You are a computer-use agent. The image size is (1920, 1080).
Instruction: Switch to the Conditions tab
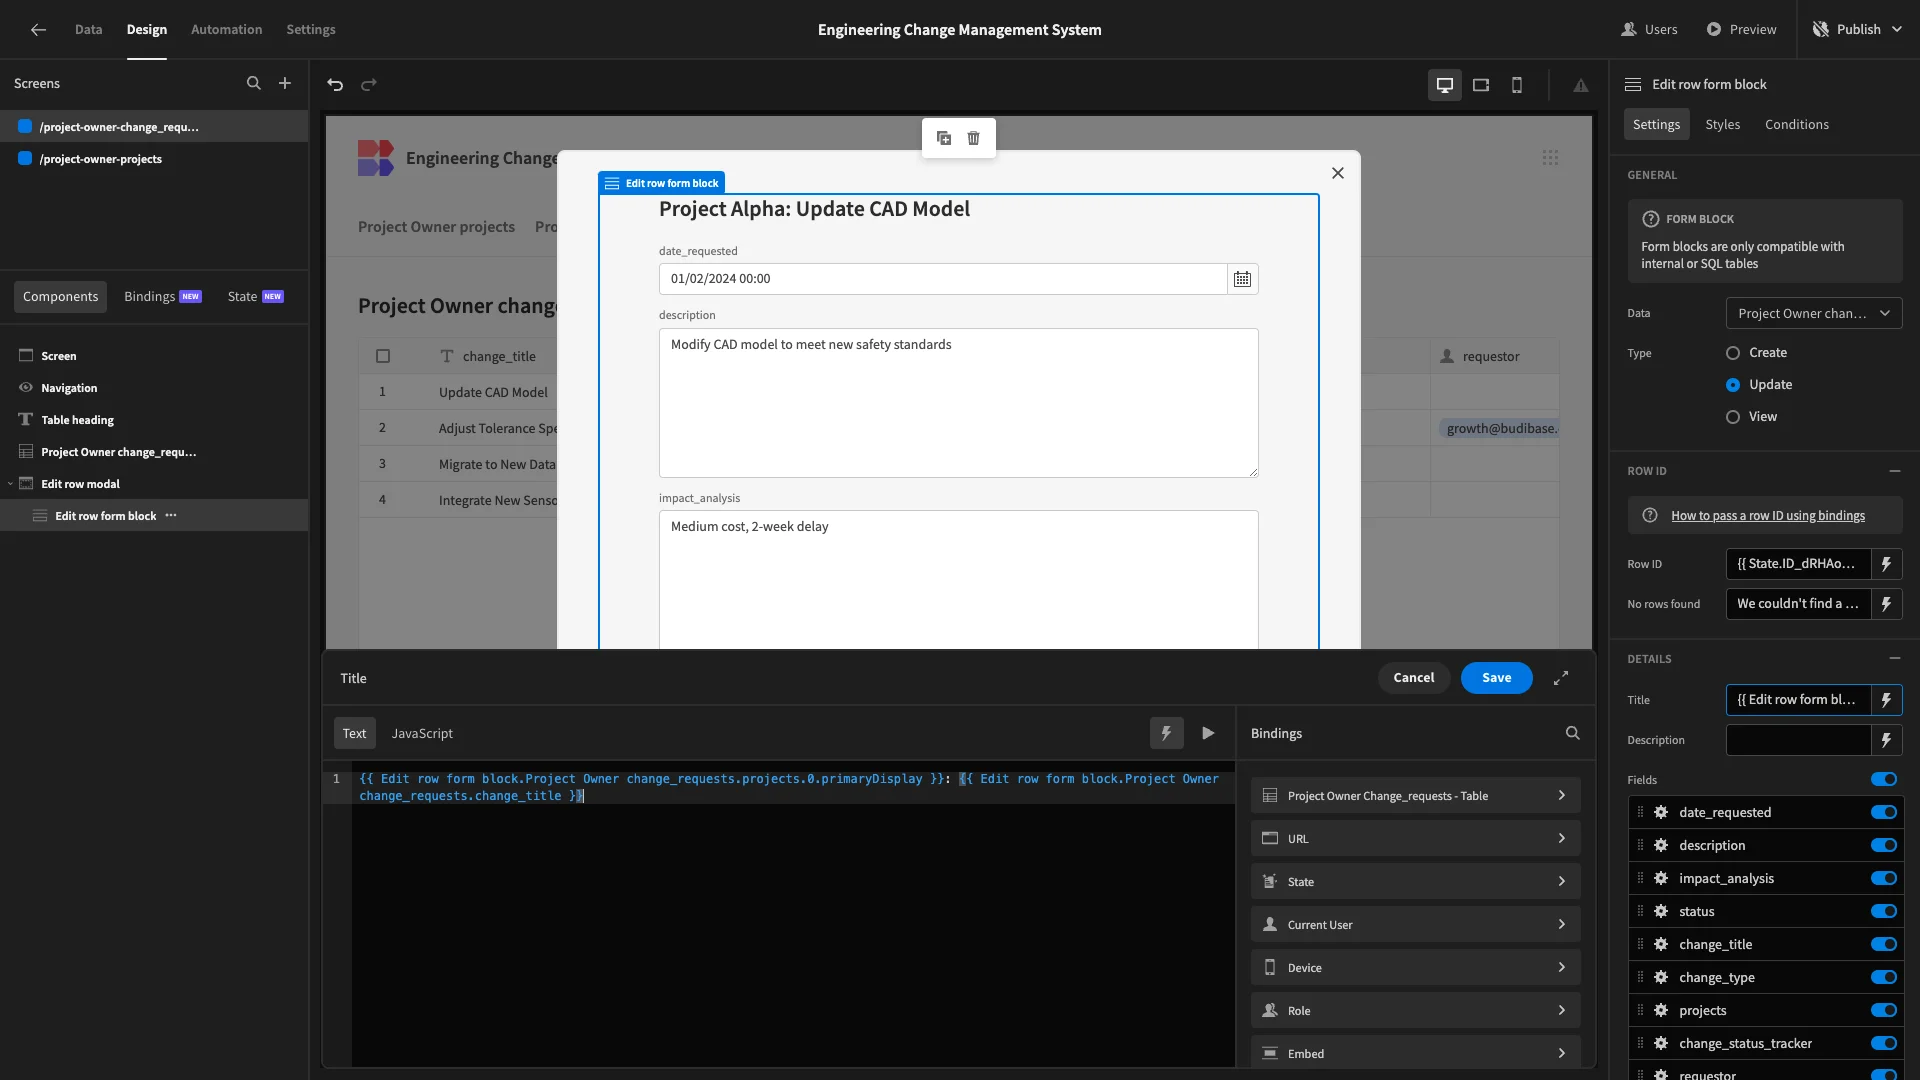click(x=1796, y=124)
